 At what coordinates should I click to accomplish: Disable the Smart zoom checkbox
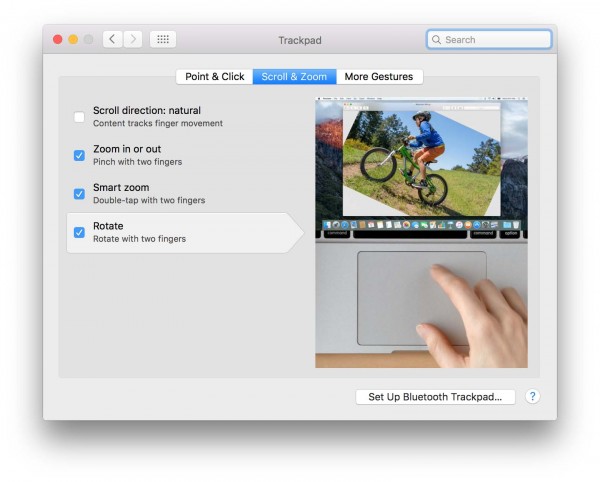pyautogui.click(x=79, y=194)
